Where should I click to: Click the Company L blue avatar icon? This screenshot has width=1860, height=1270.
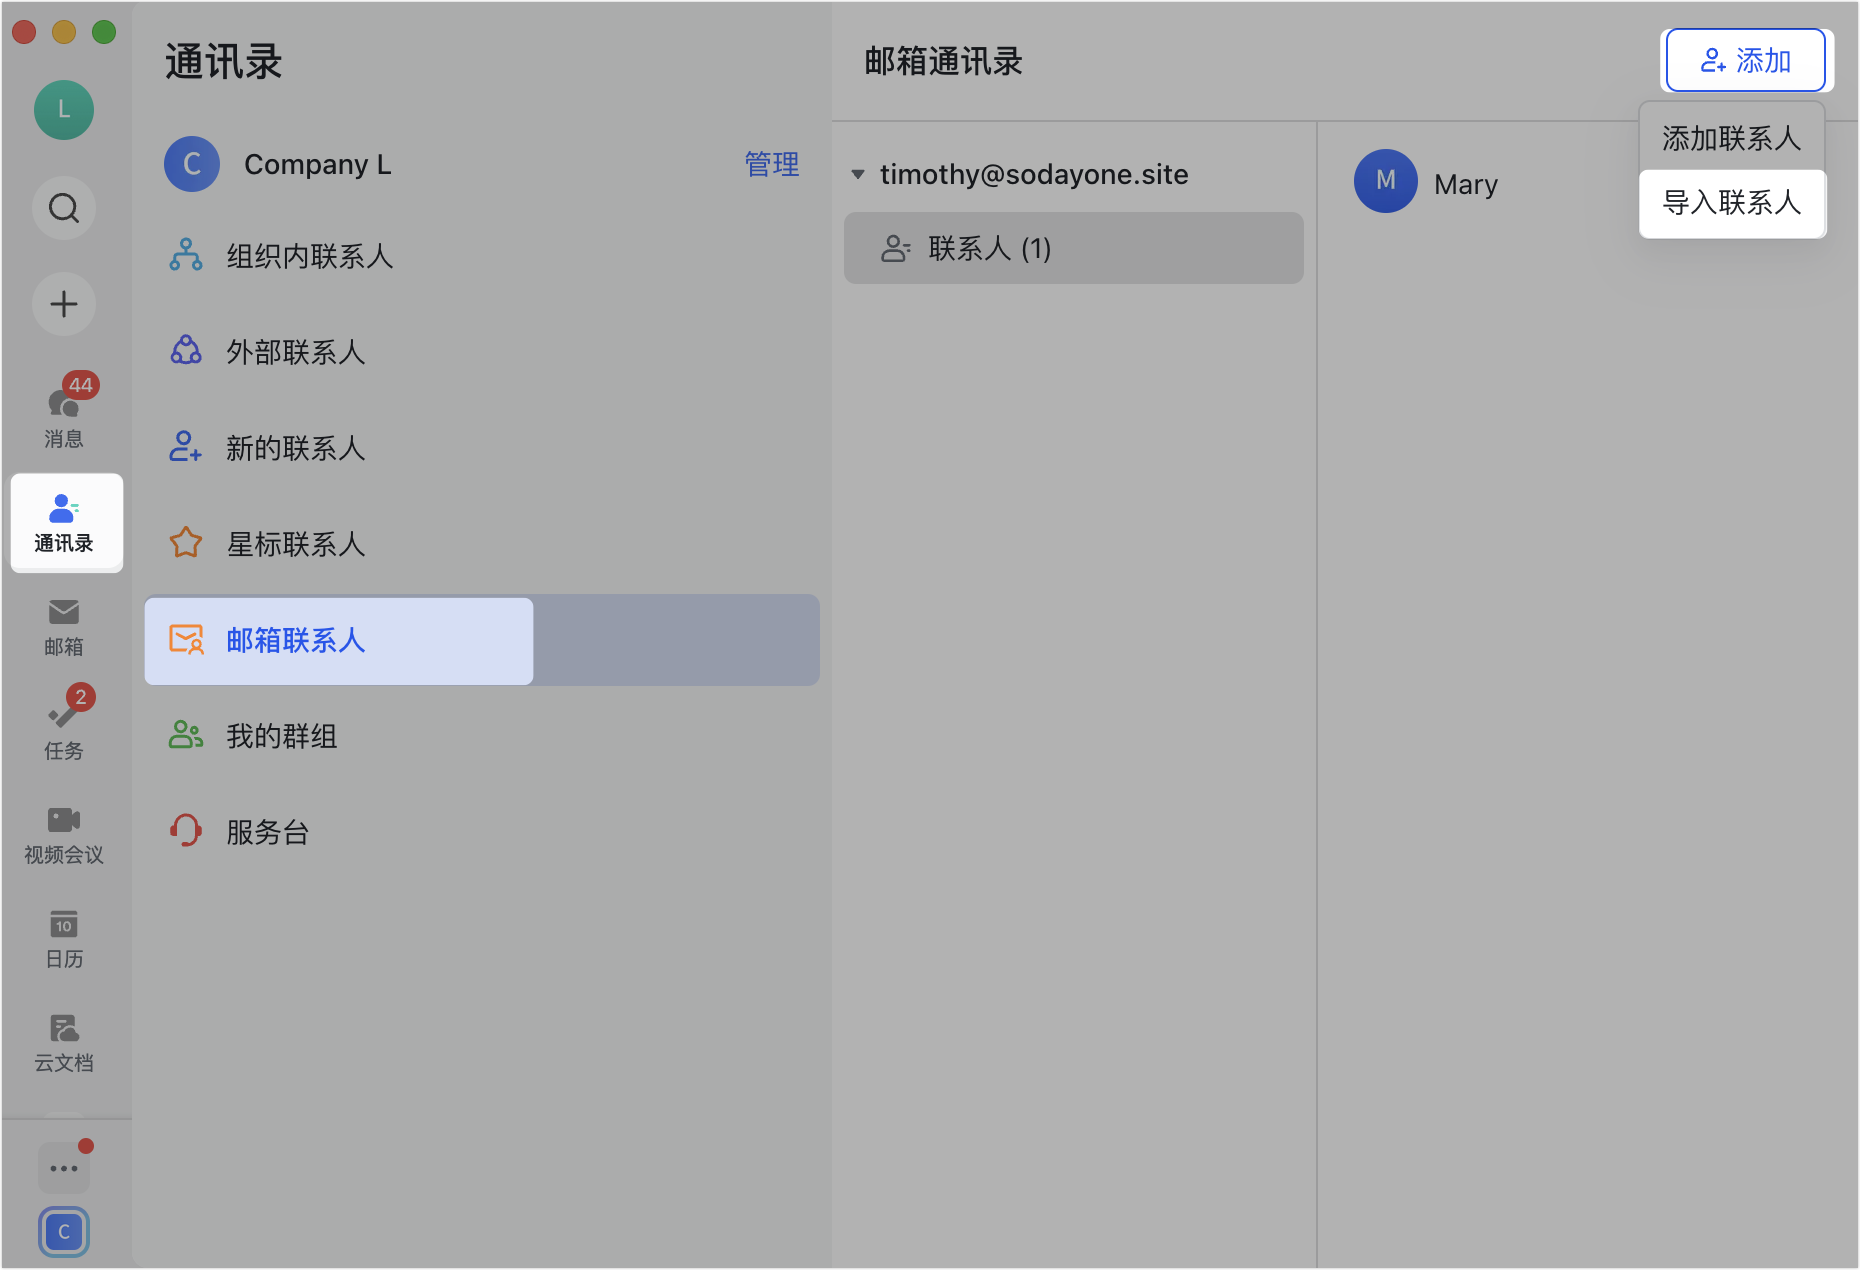click(x=192, y=164)
